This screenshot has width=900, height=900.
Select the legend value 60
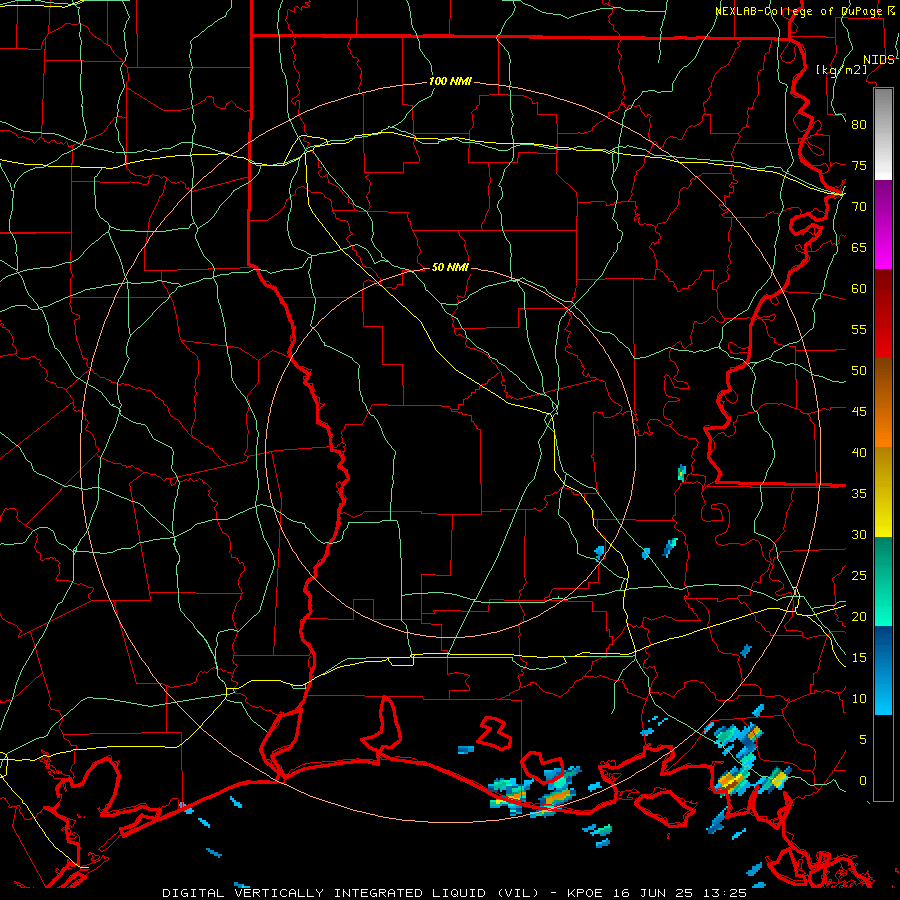tap(859, 289)
